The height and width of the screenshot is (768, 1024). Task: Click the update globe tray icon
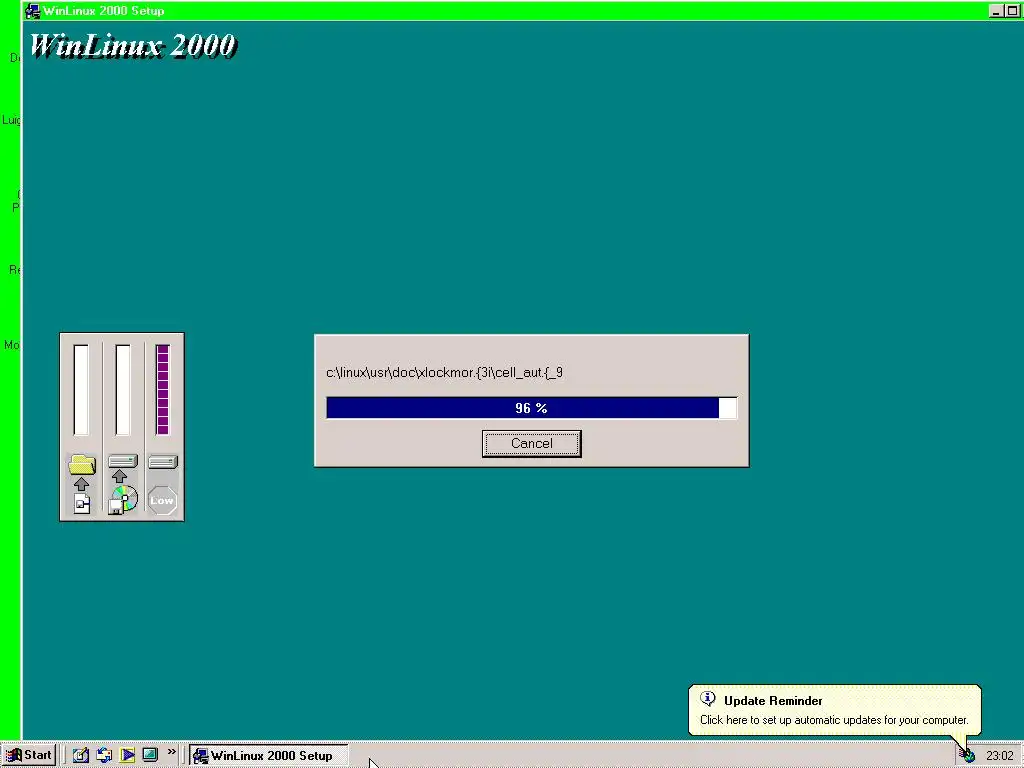pos(968,756)
